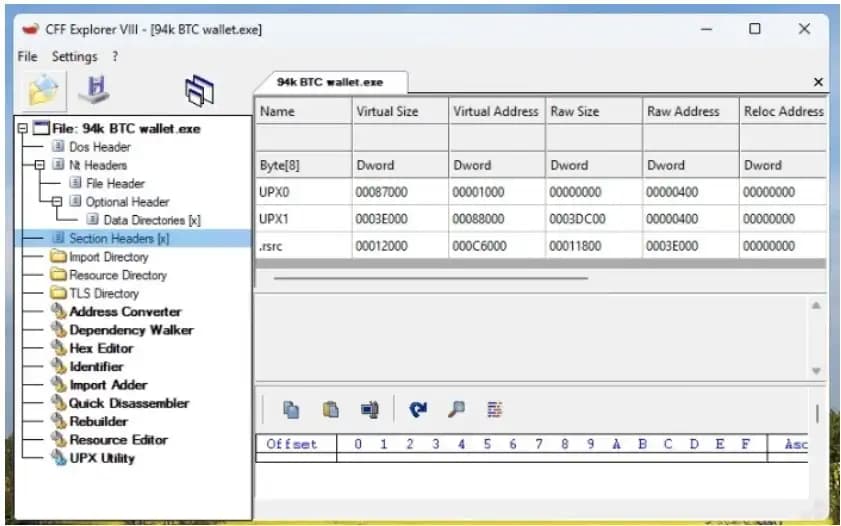The width and height of the screenshot is (841, 526).
Task: Click the Rebuilder tool icon
Action: click(58, 421)
